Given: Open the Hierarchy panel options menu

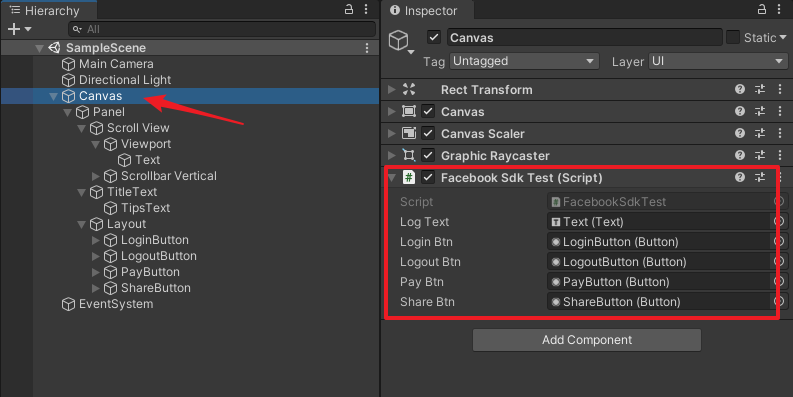Looking at the screenshot, I should [366, 9].
